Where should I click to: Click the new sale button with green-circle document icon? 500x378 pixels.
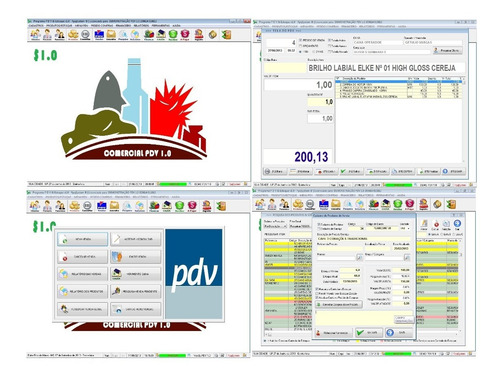[x=82, y=239]
